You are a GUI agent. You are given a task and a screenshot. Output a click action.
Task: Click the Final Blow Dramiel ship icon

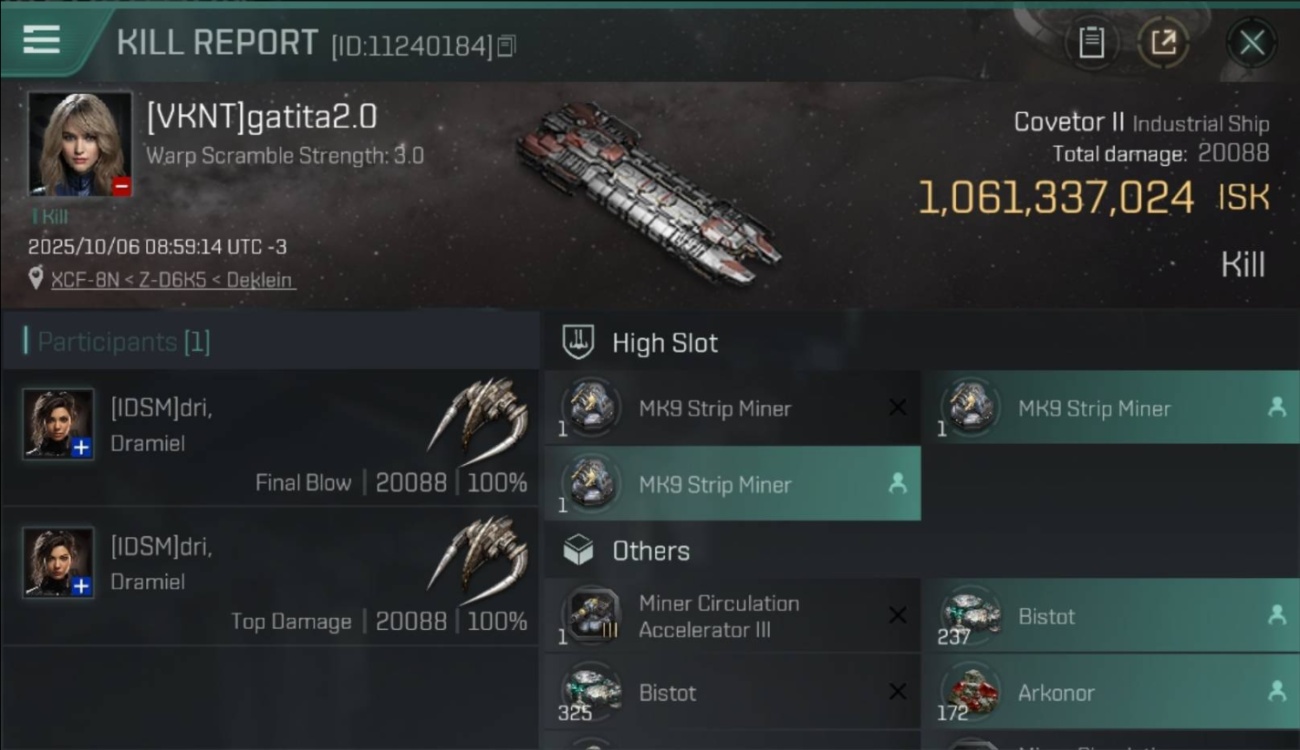point(479,414)
